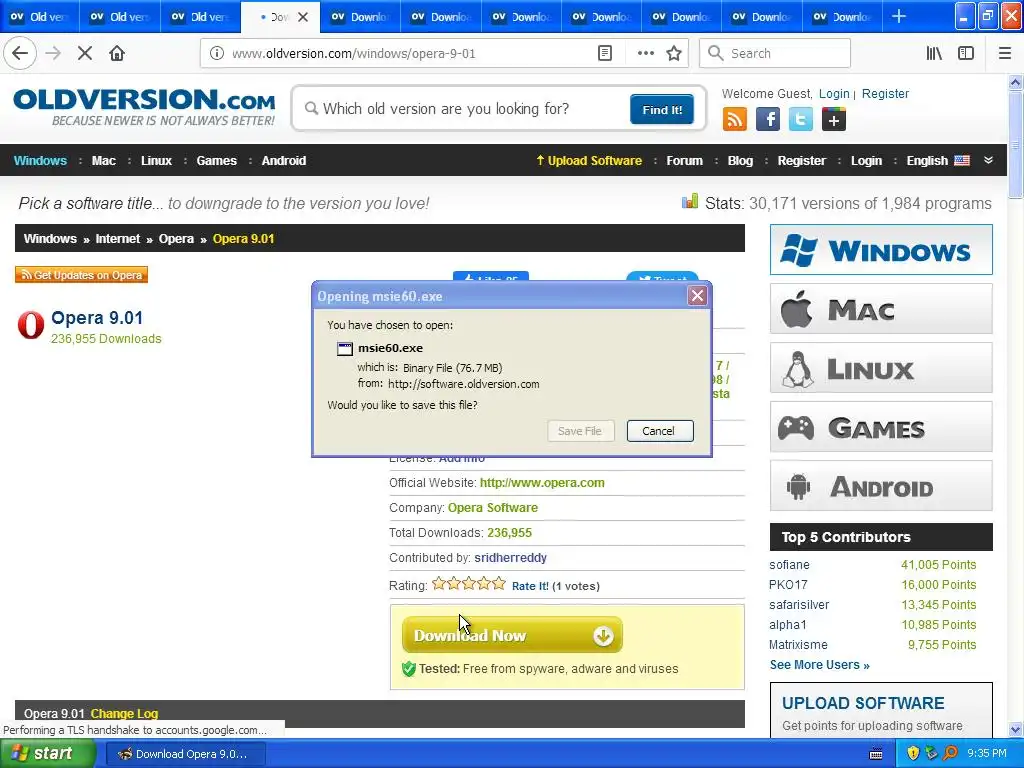Screen dimensions: 1024x768
Task: Stop loading the page with the X icon
Action: pos(85,54)
